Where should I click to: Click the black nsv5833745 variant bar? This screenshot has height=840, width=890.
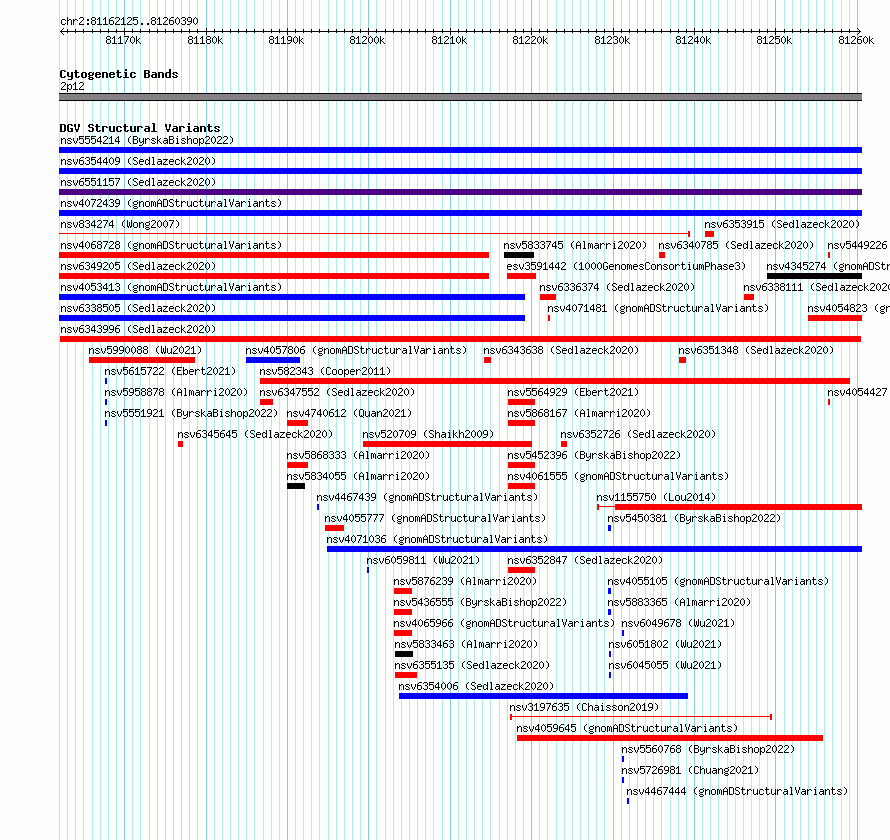(x=519, y=255)
